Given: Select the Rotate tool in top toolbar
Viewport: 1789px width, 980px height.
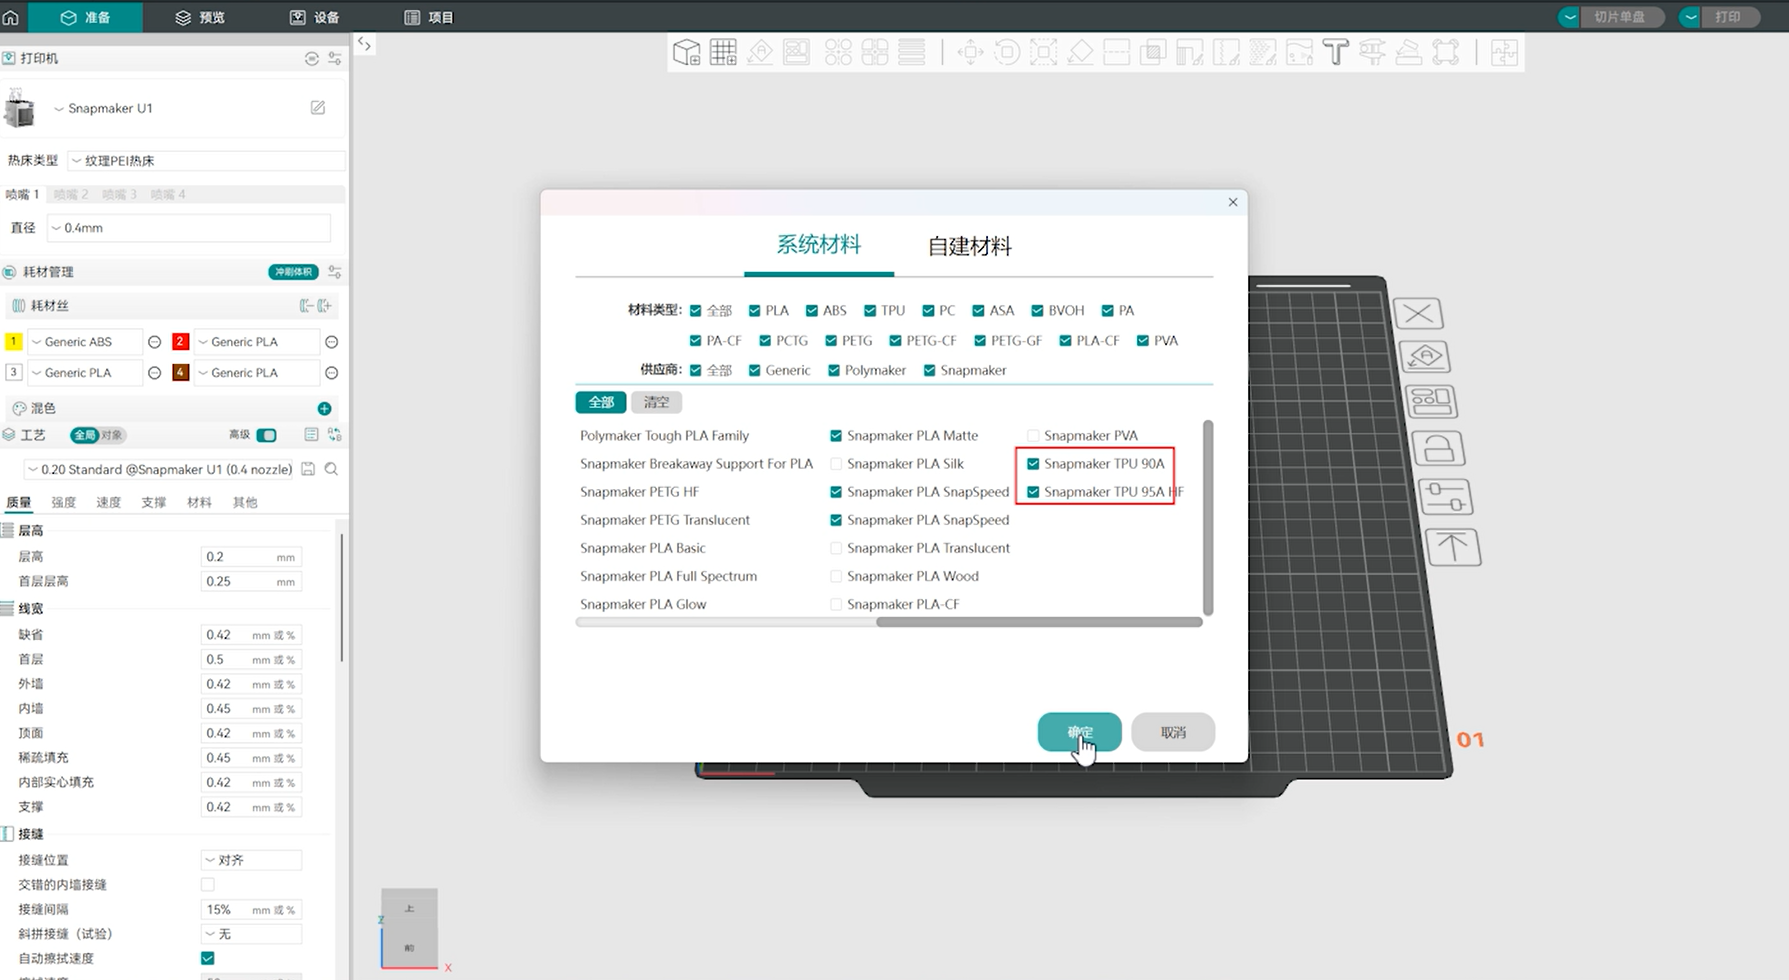Looking at the screenshot, I should pyautogui.click(x=1007, y=52).
